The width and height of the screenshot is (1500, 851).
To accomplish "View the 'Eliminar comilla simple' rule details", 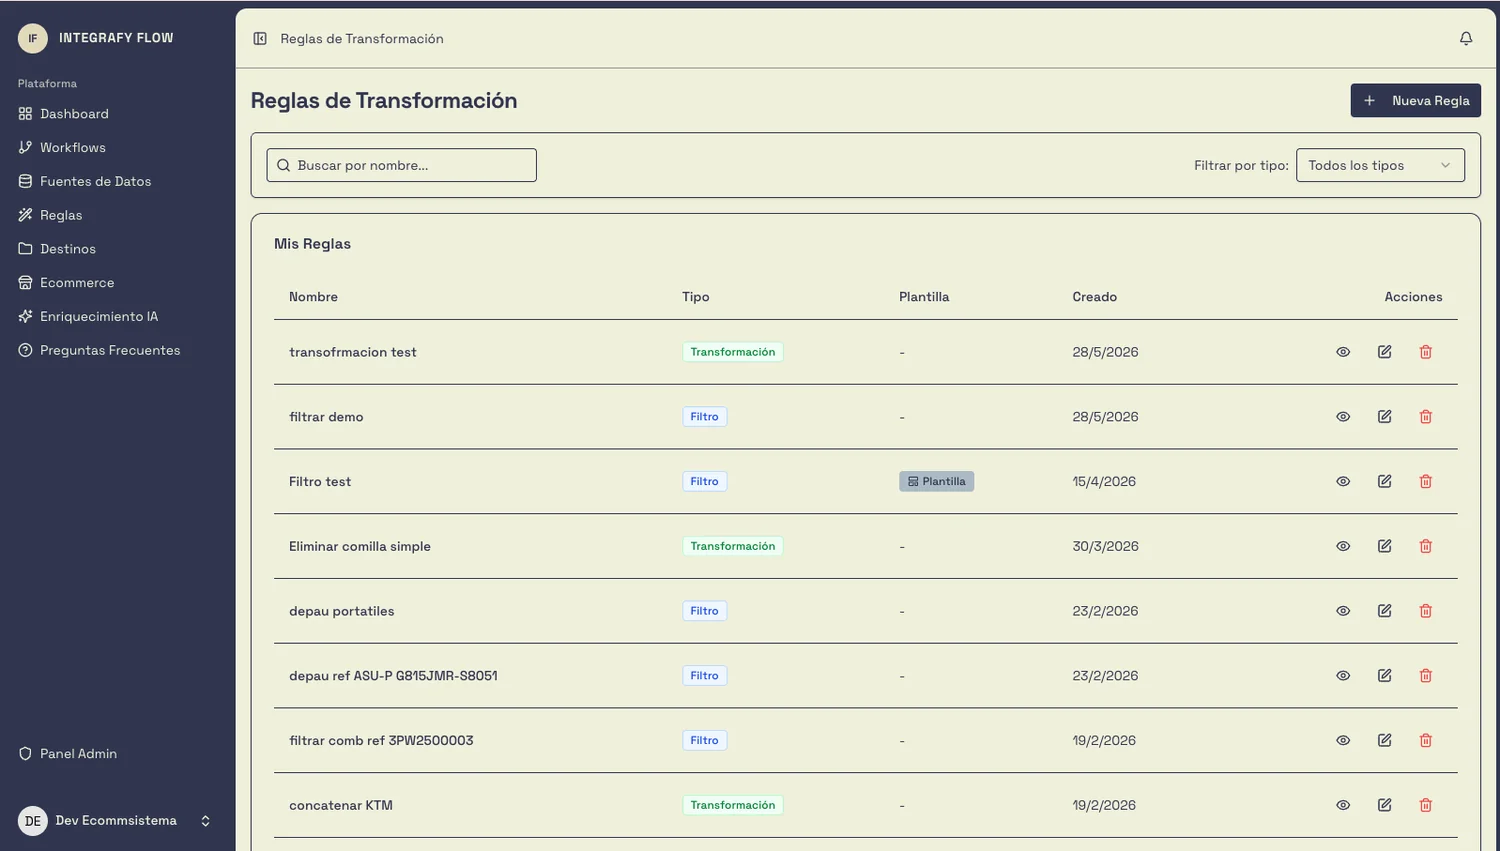I will [1343, 546].
